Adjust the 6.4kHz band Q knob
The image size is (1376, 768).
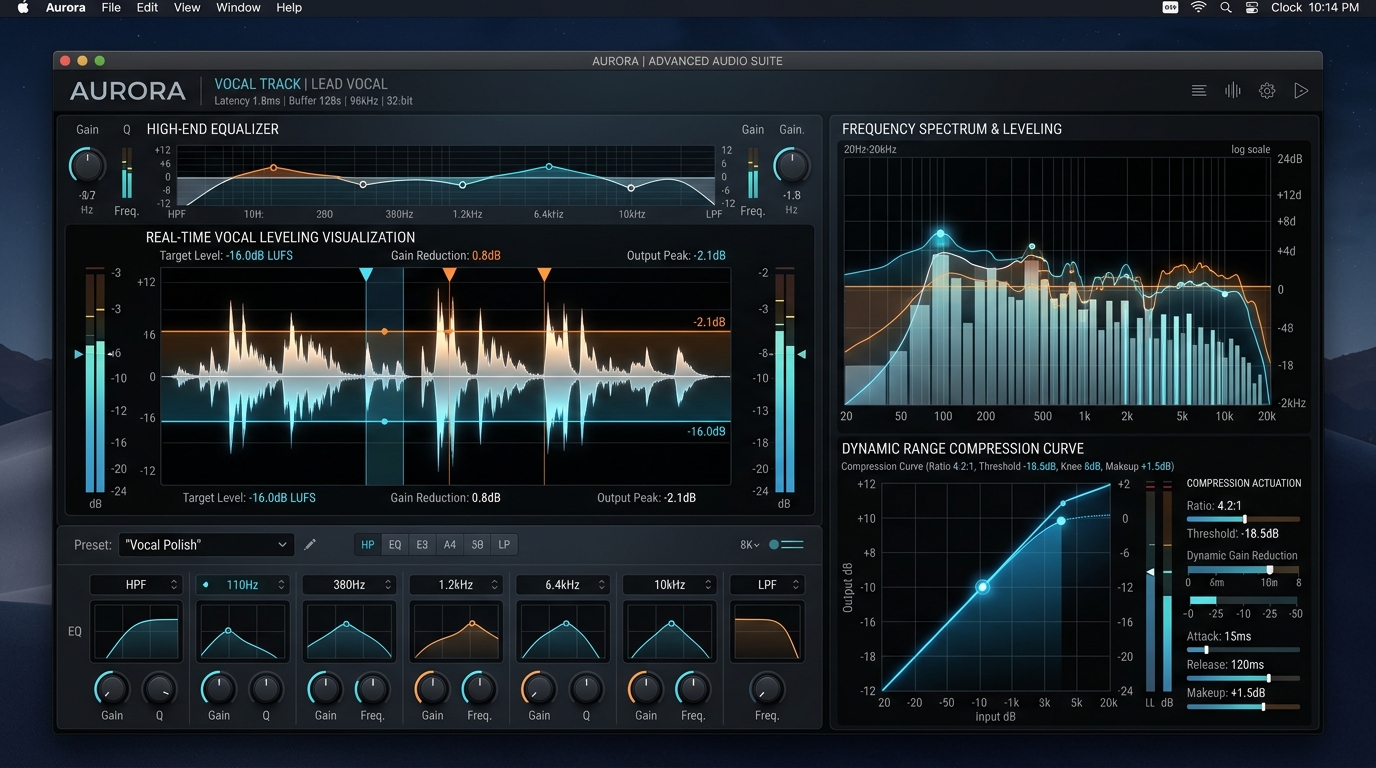586,688
